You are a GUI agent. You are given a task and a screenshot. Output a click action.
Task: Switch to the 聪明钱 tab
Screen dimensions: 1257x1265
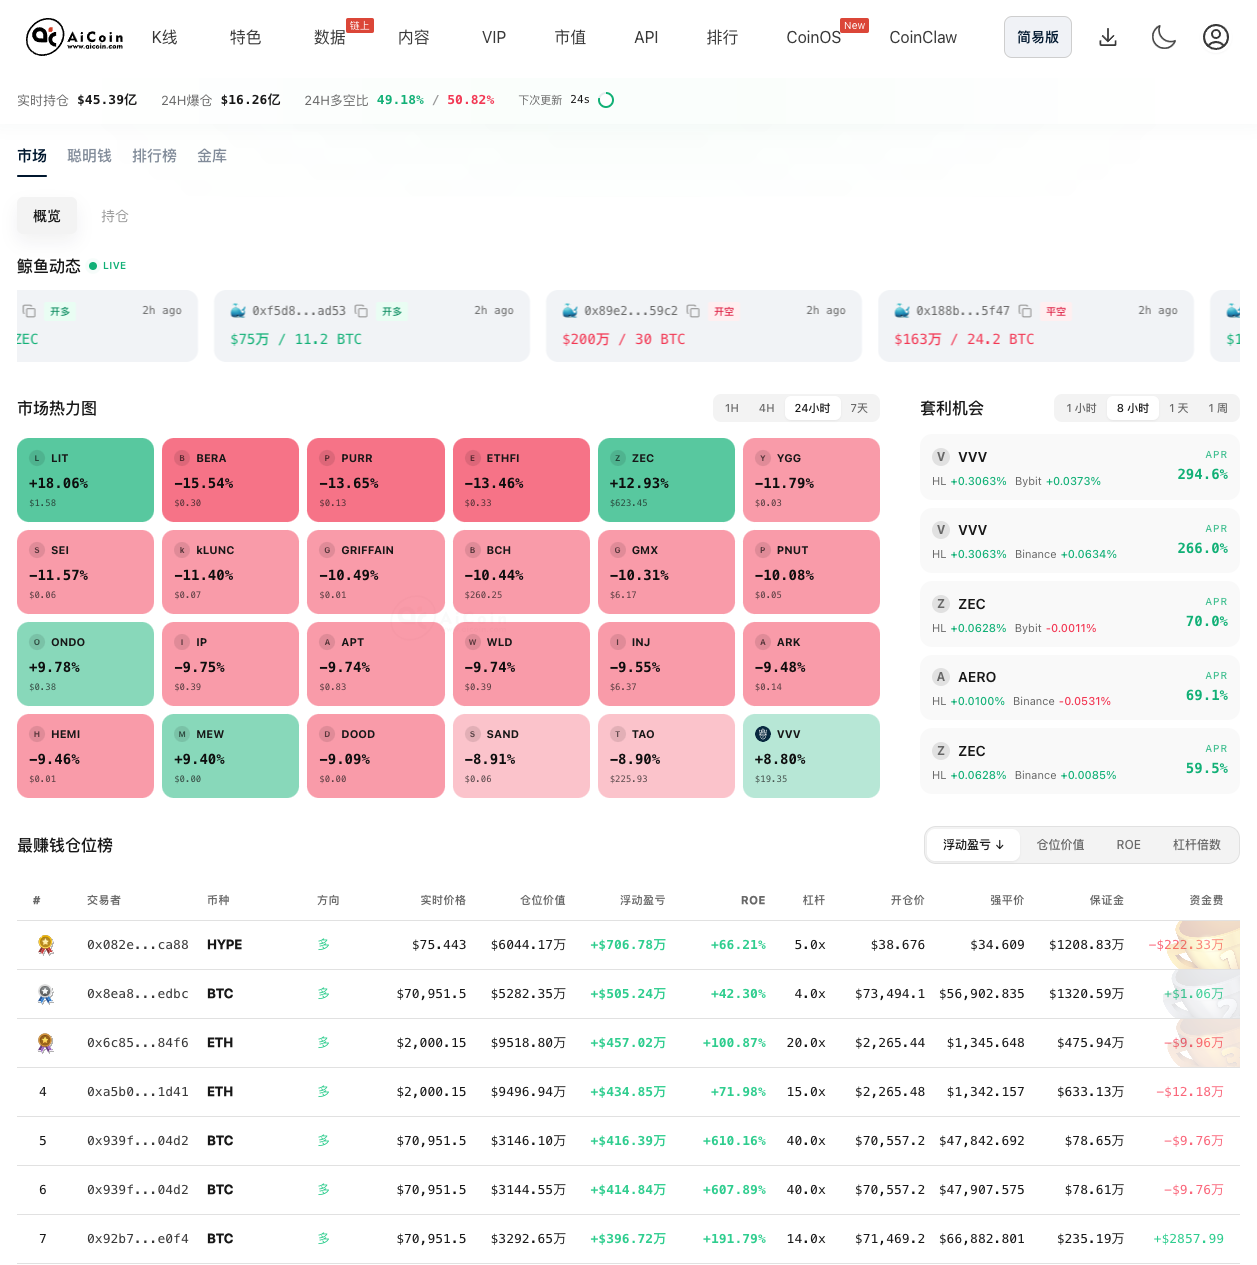click(x=89, y=156)
